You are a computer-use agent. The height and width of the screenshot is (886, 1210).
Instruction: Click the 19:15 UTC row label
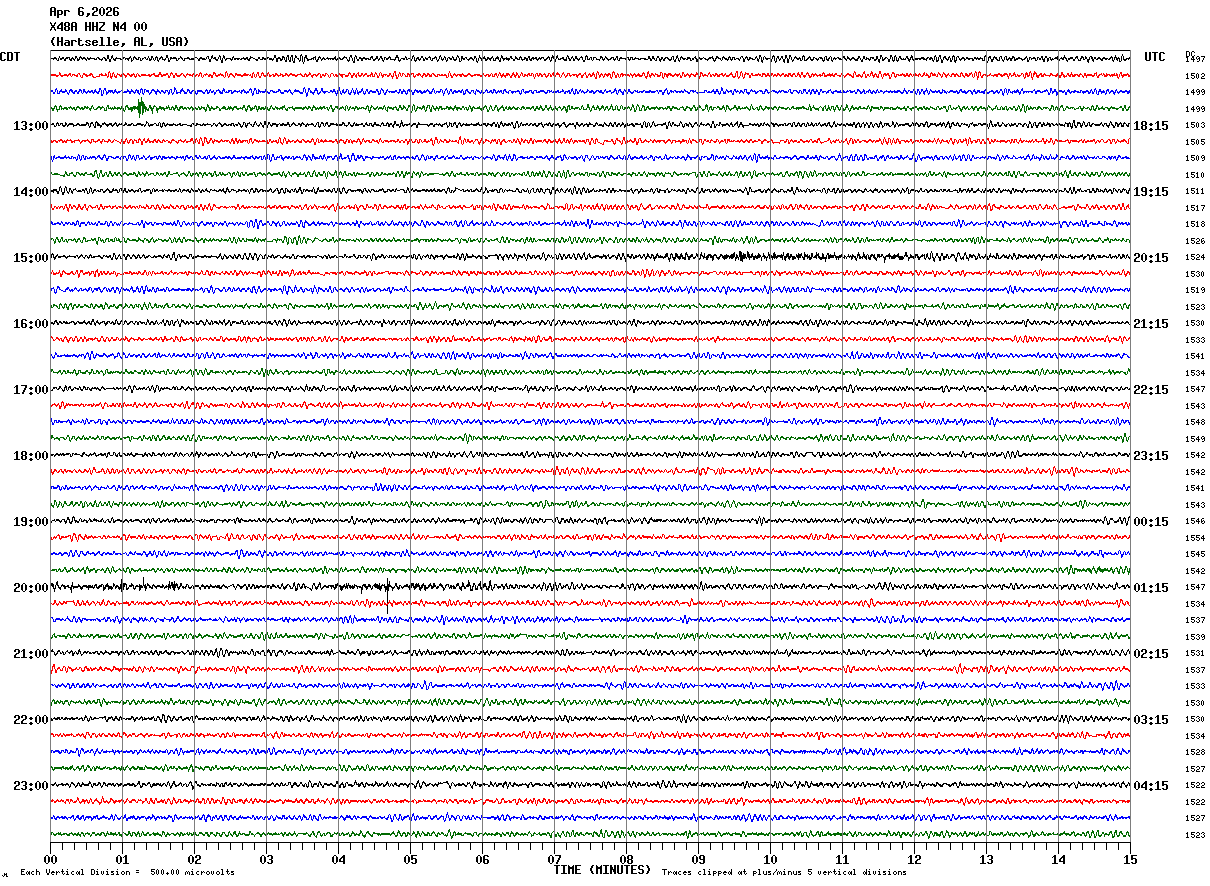[x=1151, y=192]
